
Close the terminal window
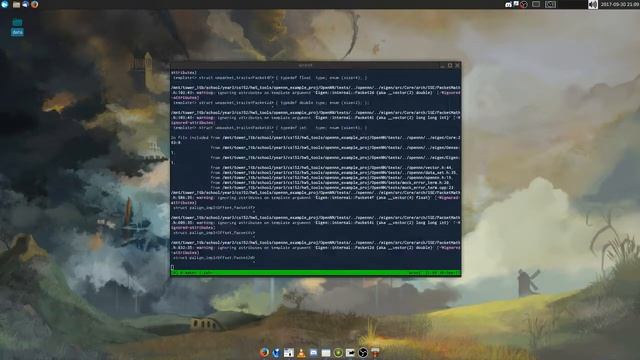[x=457, y=65]
